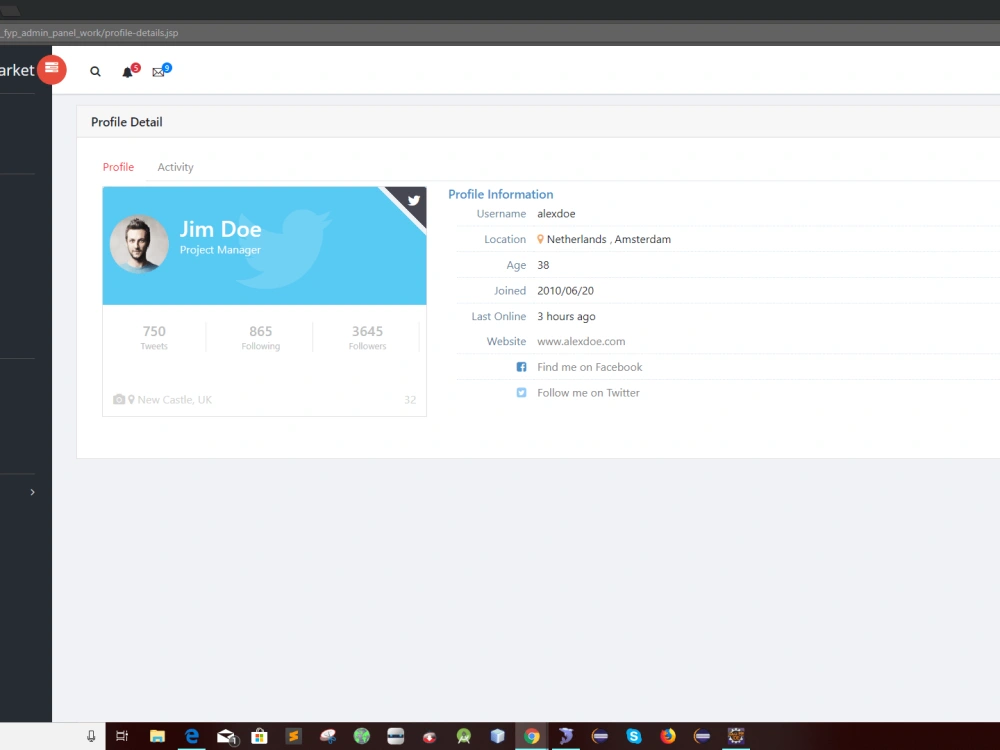Expand the sidebar chevron arrow
The height and width of the screenshot is (750, 1000).
coord(33,492)
